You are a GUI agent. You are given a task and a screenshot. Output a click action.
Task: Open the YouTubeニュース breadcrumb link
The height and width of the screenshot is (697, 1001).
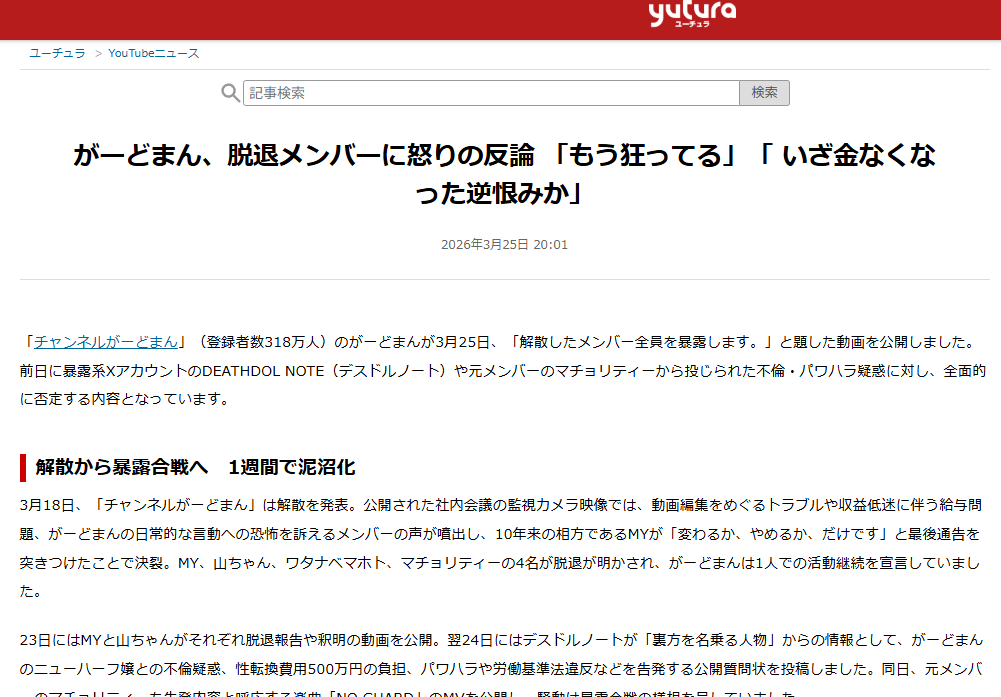coord(154,53)
